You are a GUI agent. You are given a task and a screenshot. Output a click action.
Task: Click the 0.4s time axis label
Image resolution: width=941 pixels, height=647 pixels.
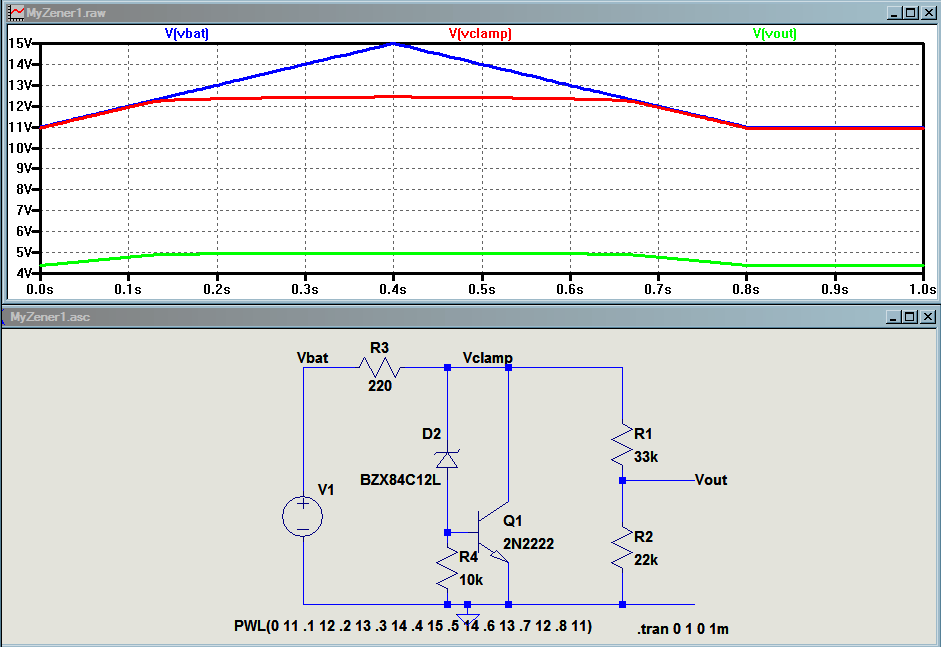[393, 289]
